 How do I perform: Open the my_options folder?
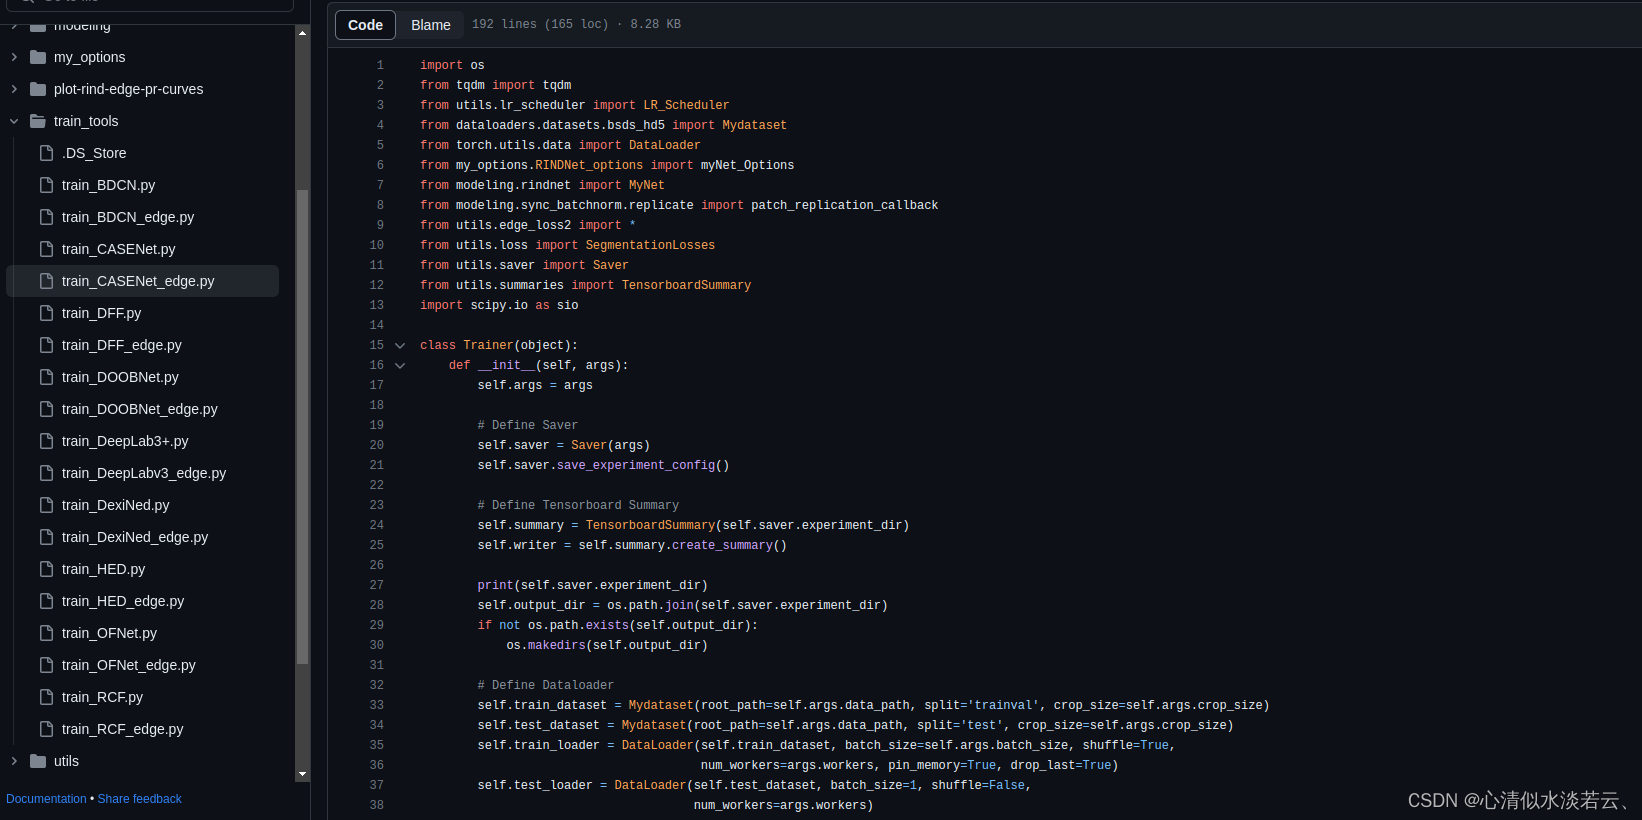(x=90, y=57)
